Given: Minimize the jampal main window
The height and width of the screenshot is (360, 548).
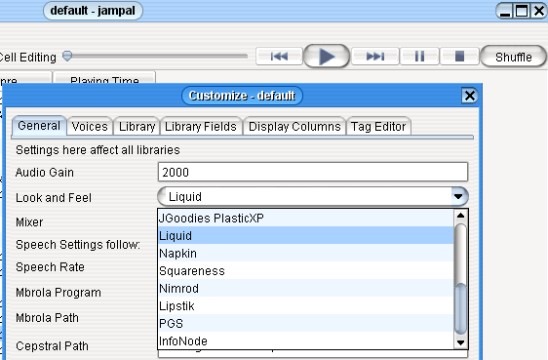Looking at the screenshot, I should (x=505, y=11).
